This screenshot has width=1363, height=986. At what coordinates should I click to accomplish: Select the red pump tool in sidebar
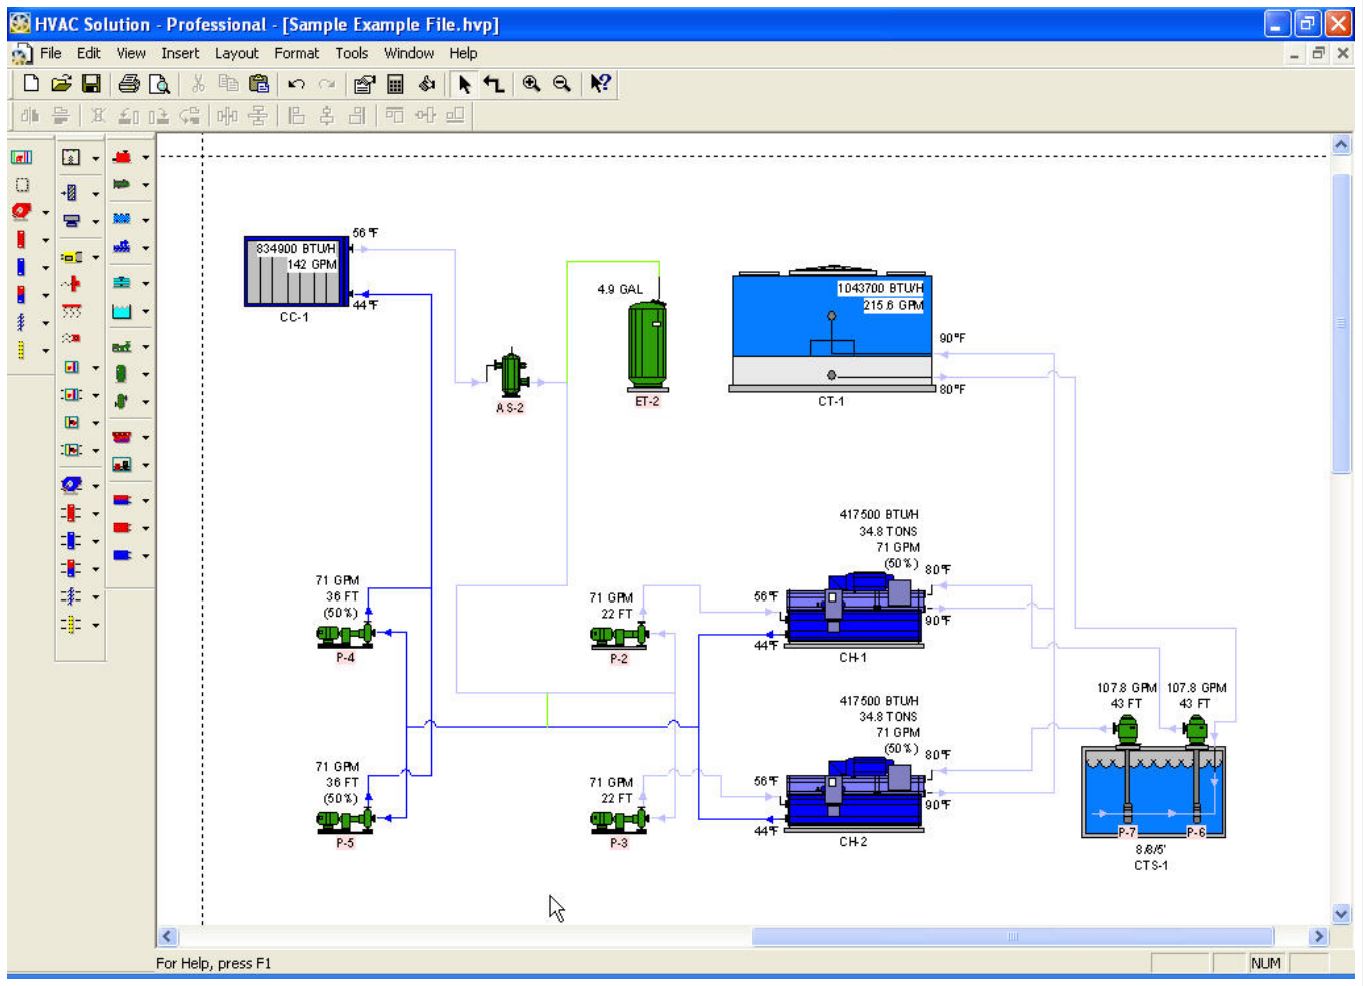[20, 211]
